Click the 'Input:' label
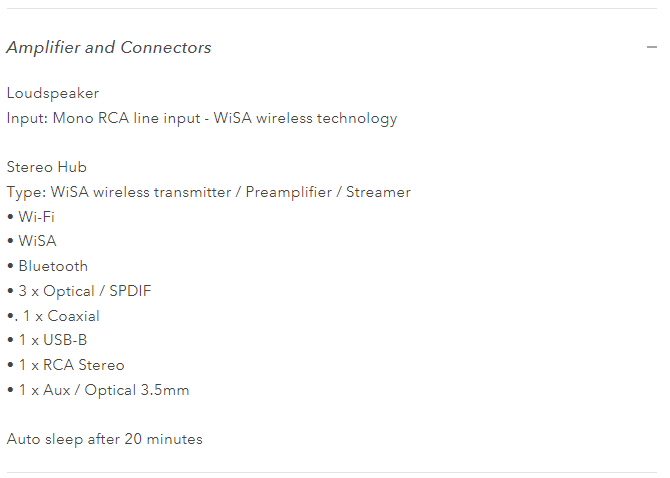Image resolution: width=670 pixels, height=478 pixels. 25,118
